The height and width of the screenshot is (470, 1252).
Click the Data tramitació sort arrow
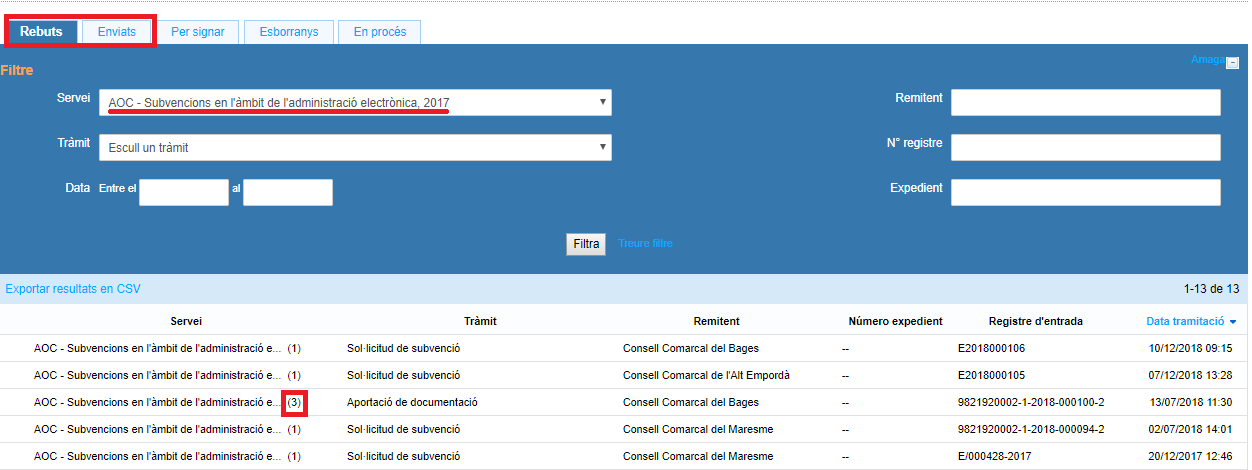[x=1232, y=322]
